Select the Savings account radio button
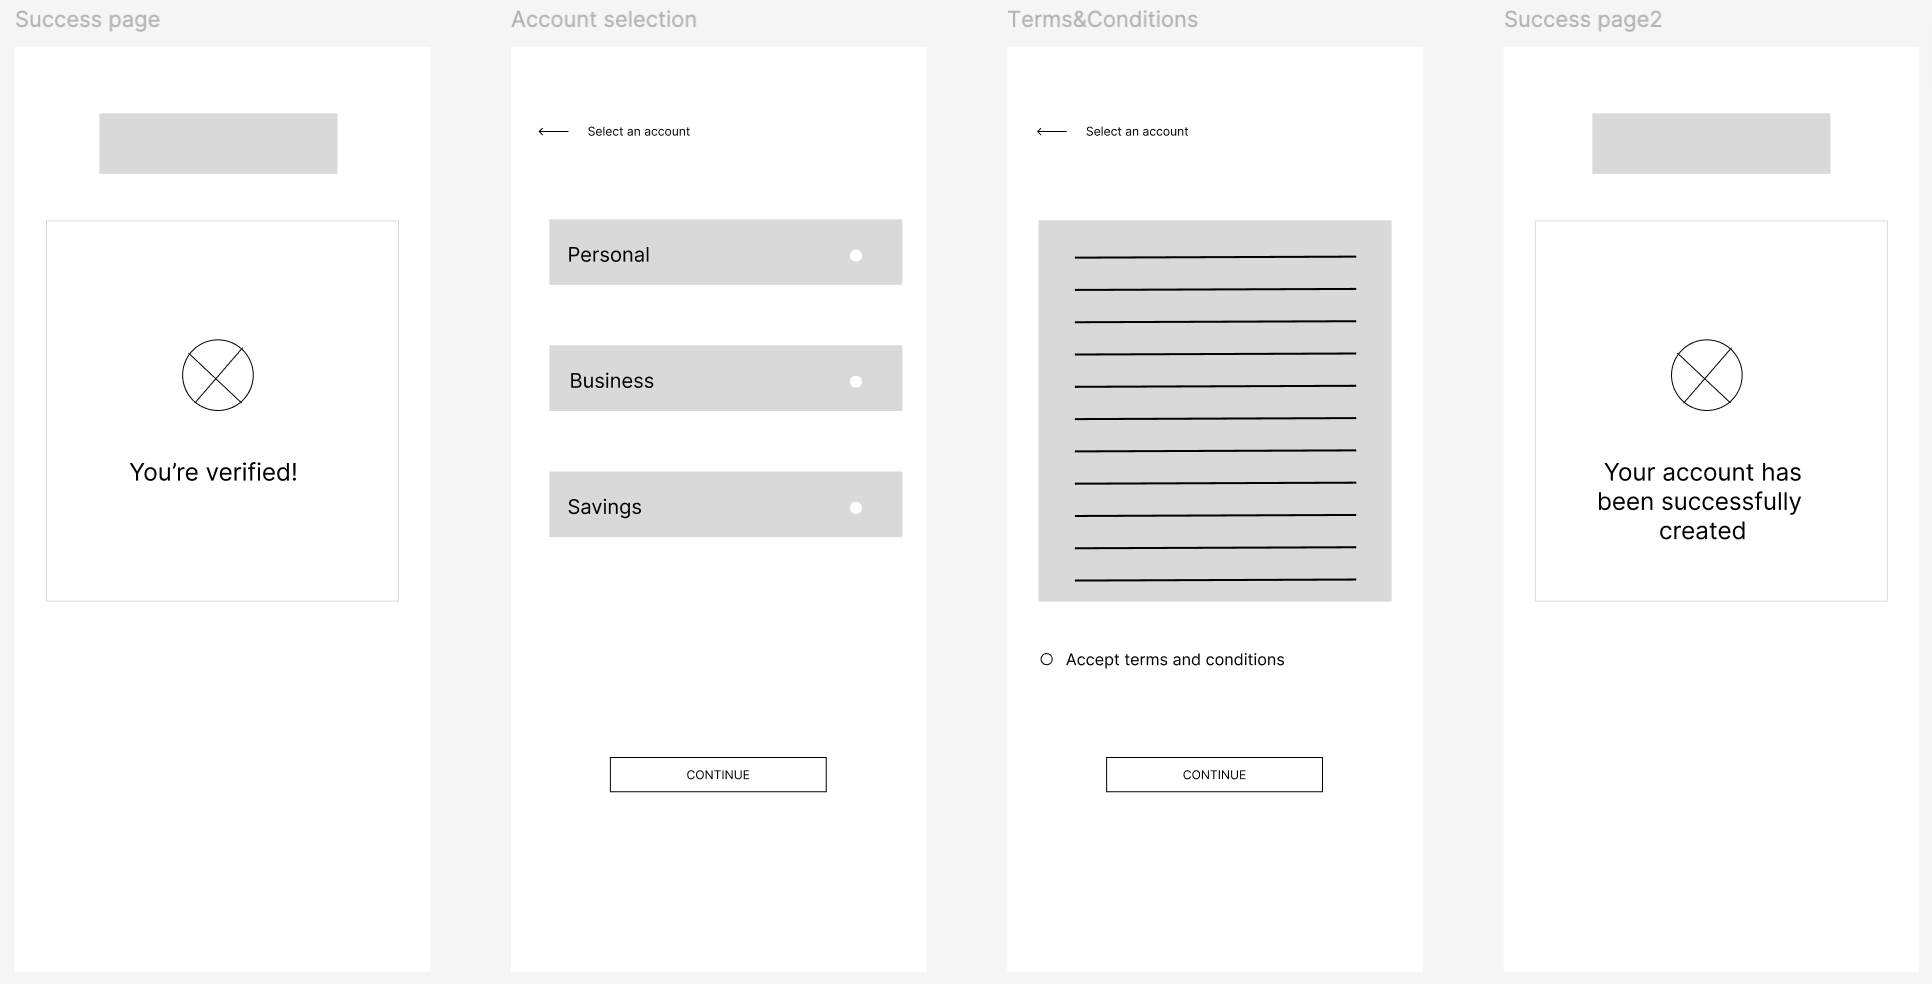1932x984 pixels. point(855,508)
